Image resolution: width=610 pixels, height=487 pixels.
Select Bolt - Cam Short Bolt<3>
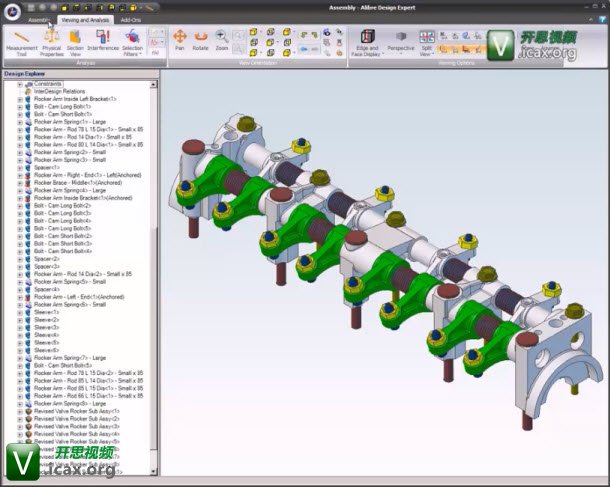pyautogui.click(x=63, y=244)
